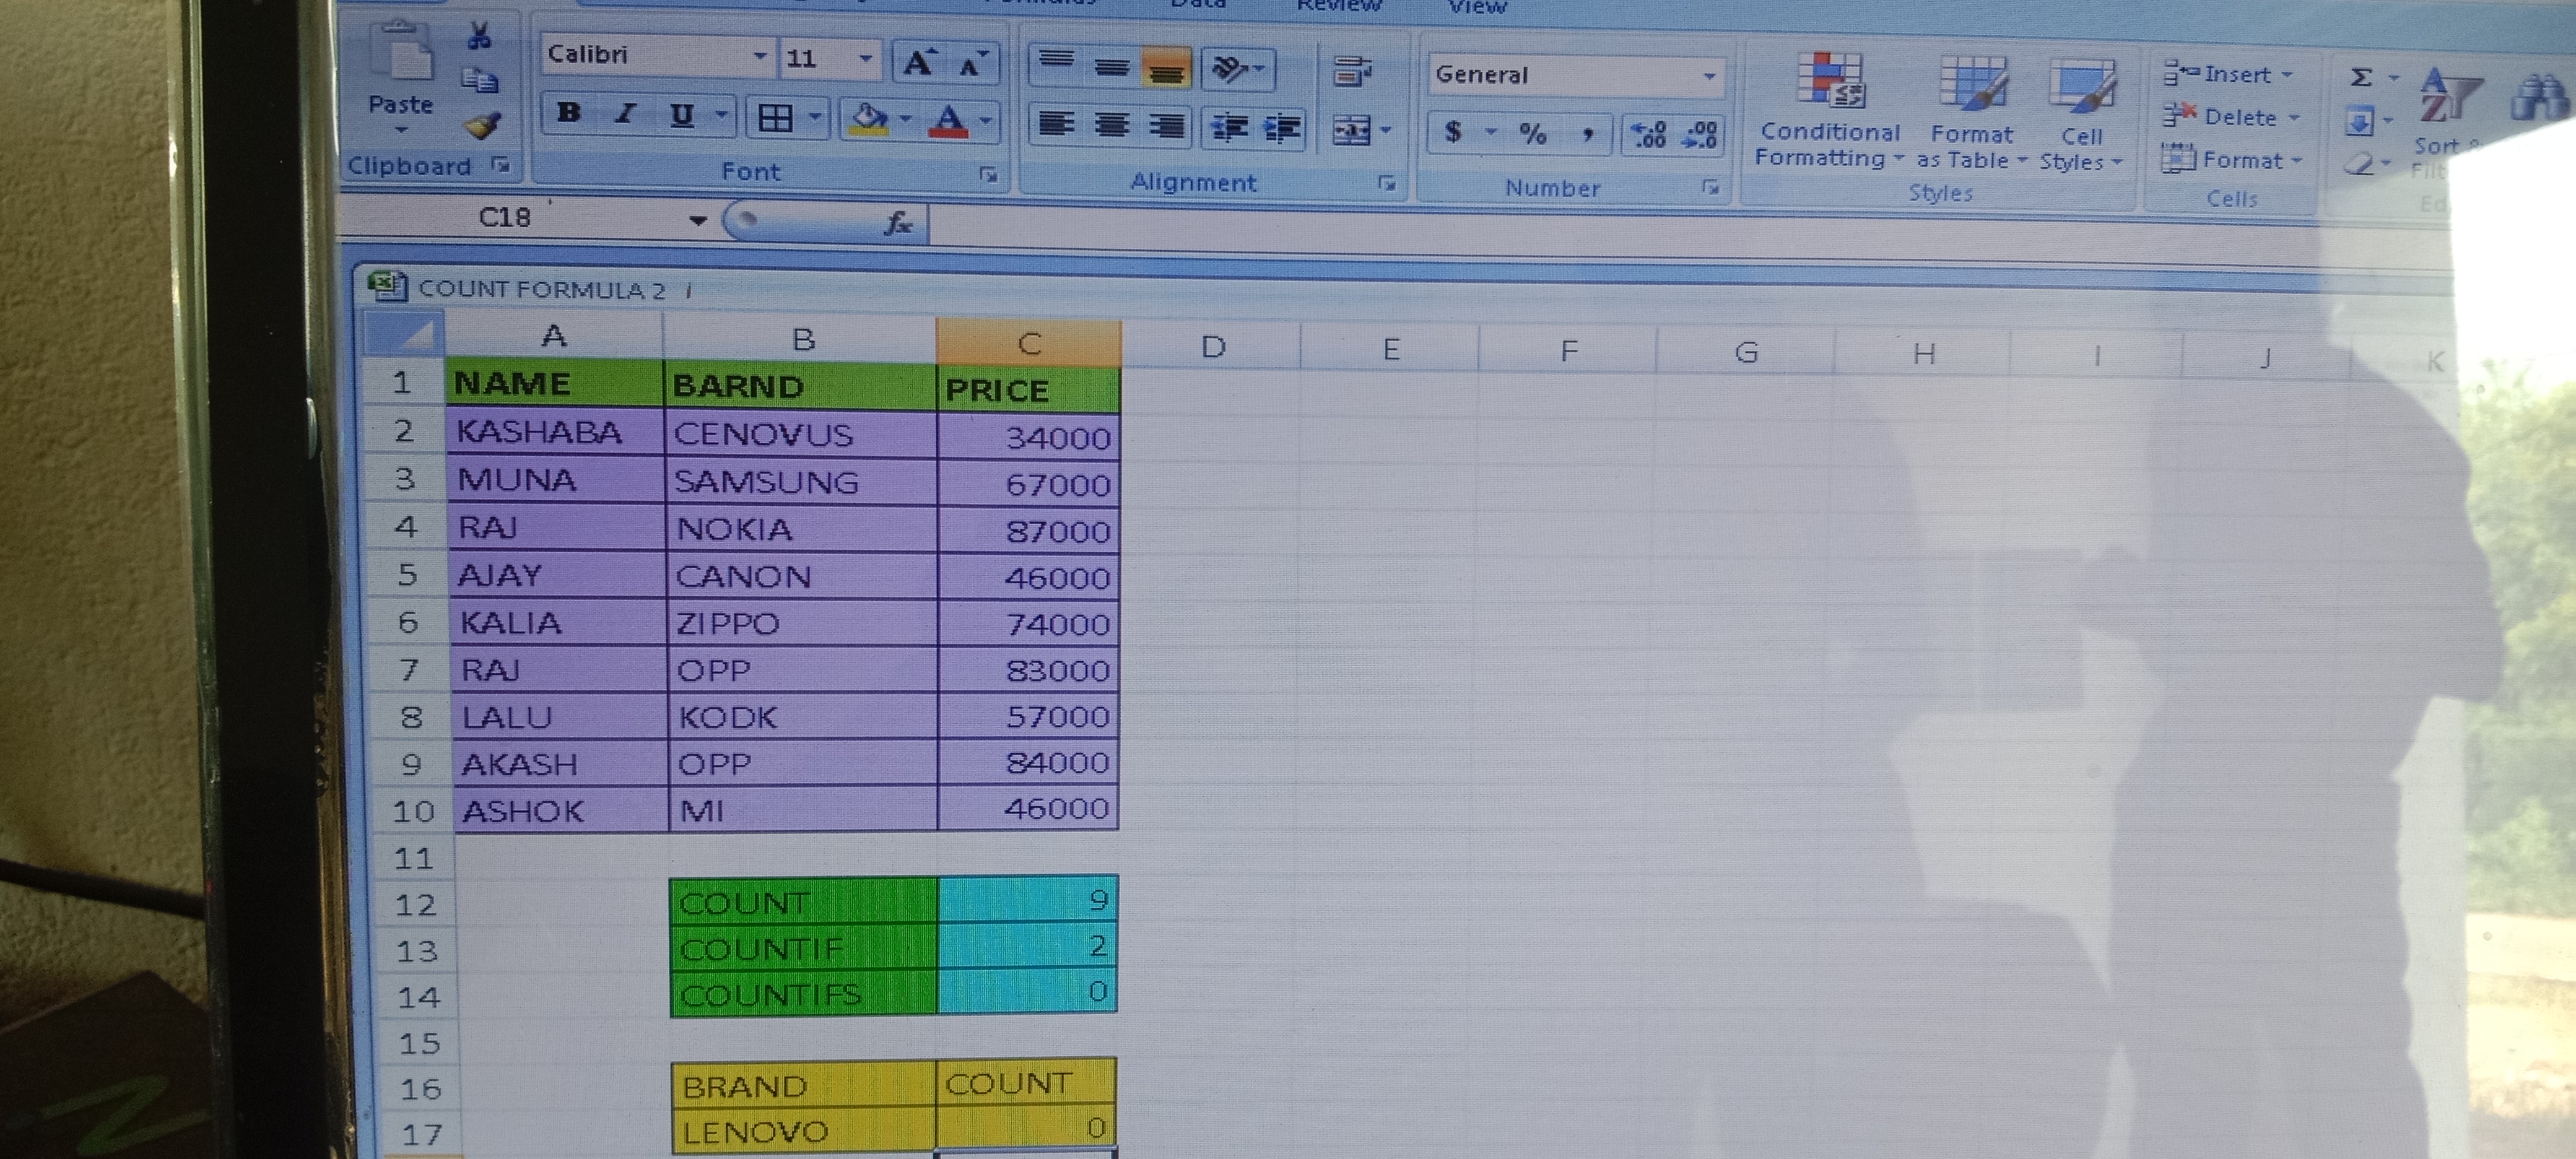
Task: Toggle Bold formatting
Action: click(x=569, y=113)
